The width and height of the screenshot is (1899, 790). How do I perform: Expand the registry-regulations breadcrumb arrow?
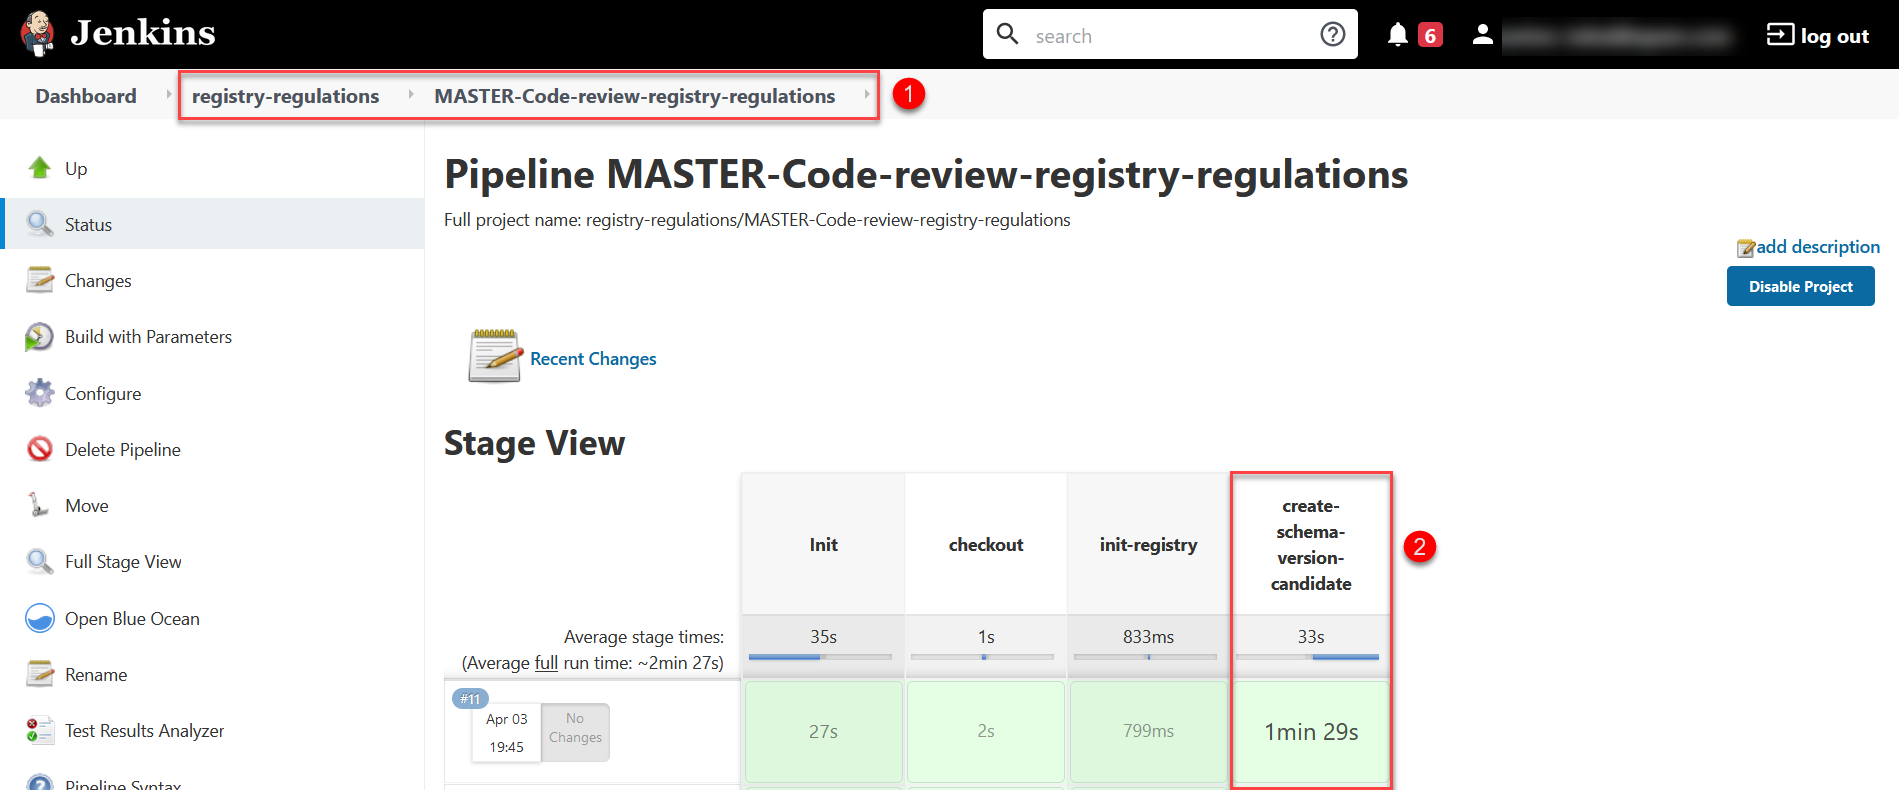click(x=410, y=95)
